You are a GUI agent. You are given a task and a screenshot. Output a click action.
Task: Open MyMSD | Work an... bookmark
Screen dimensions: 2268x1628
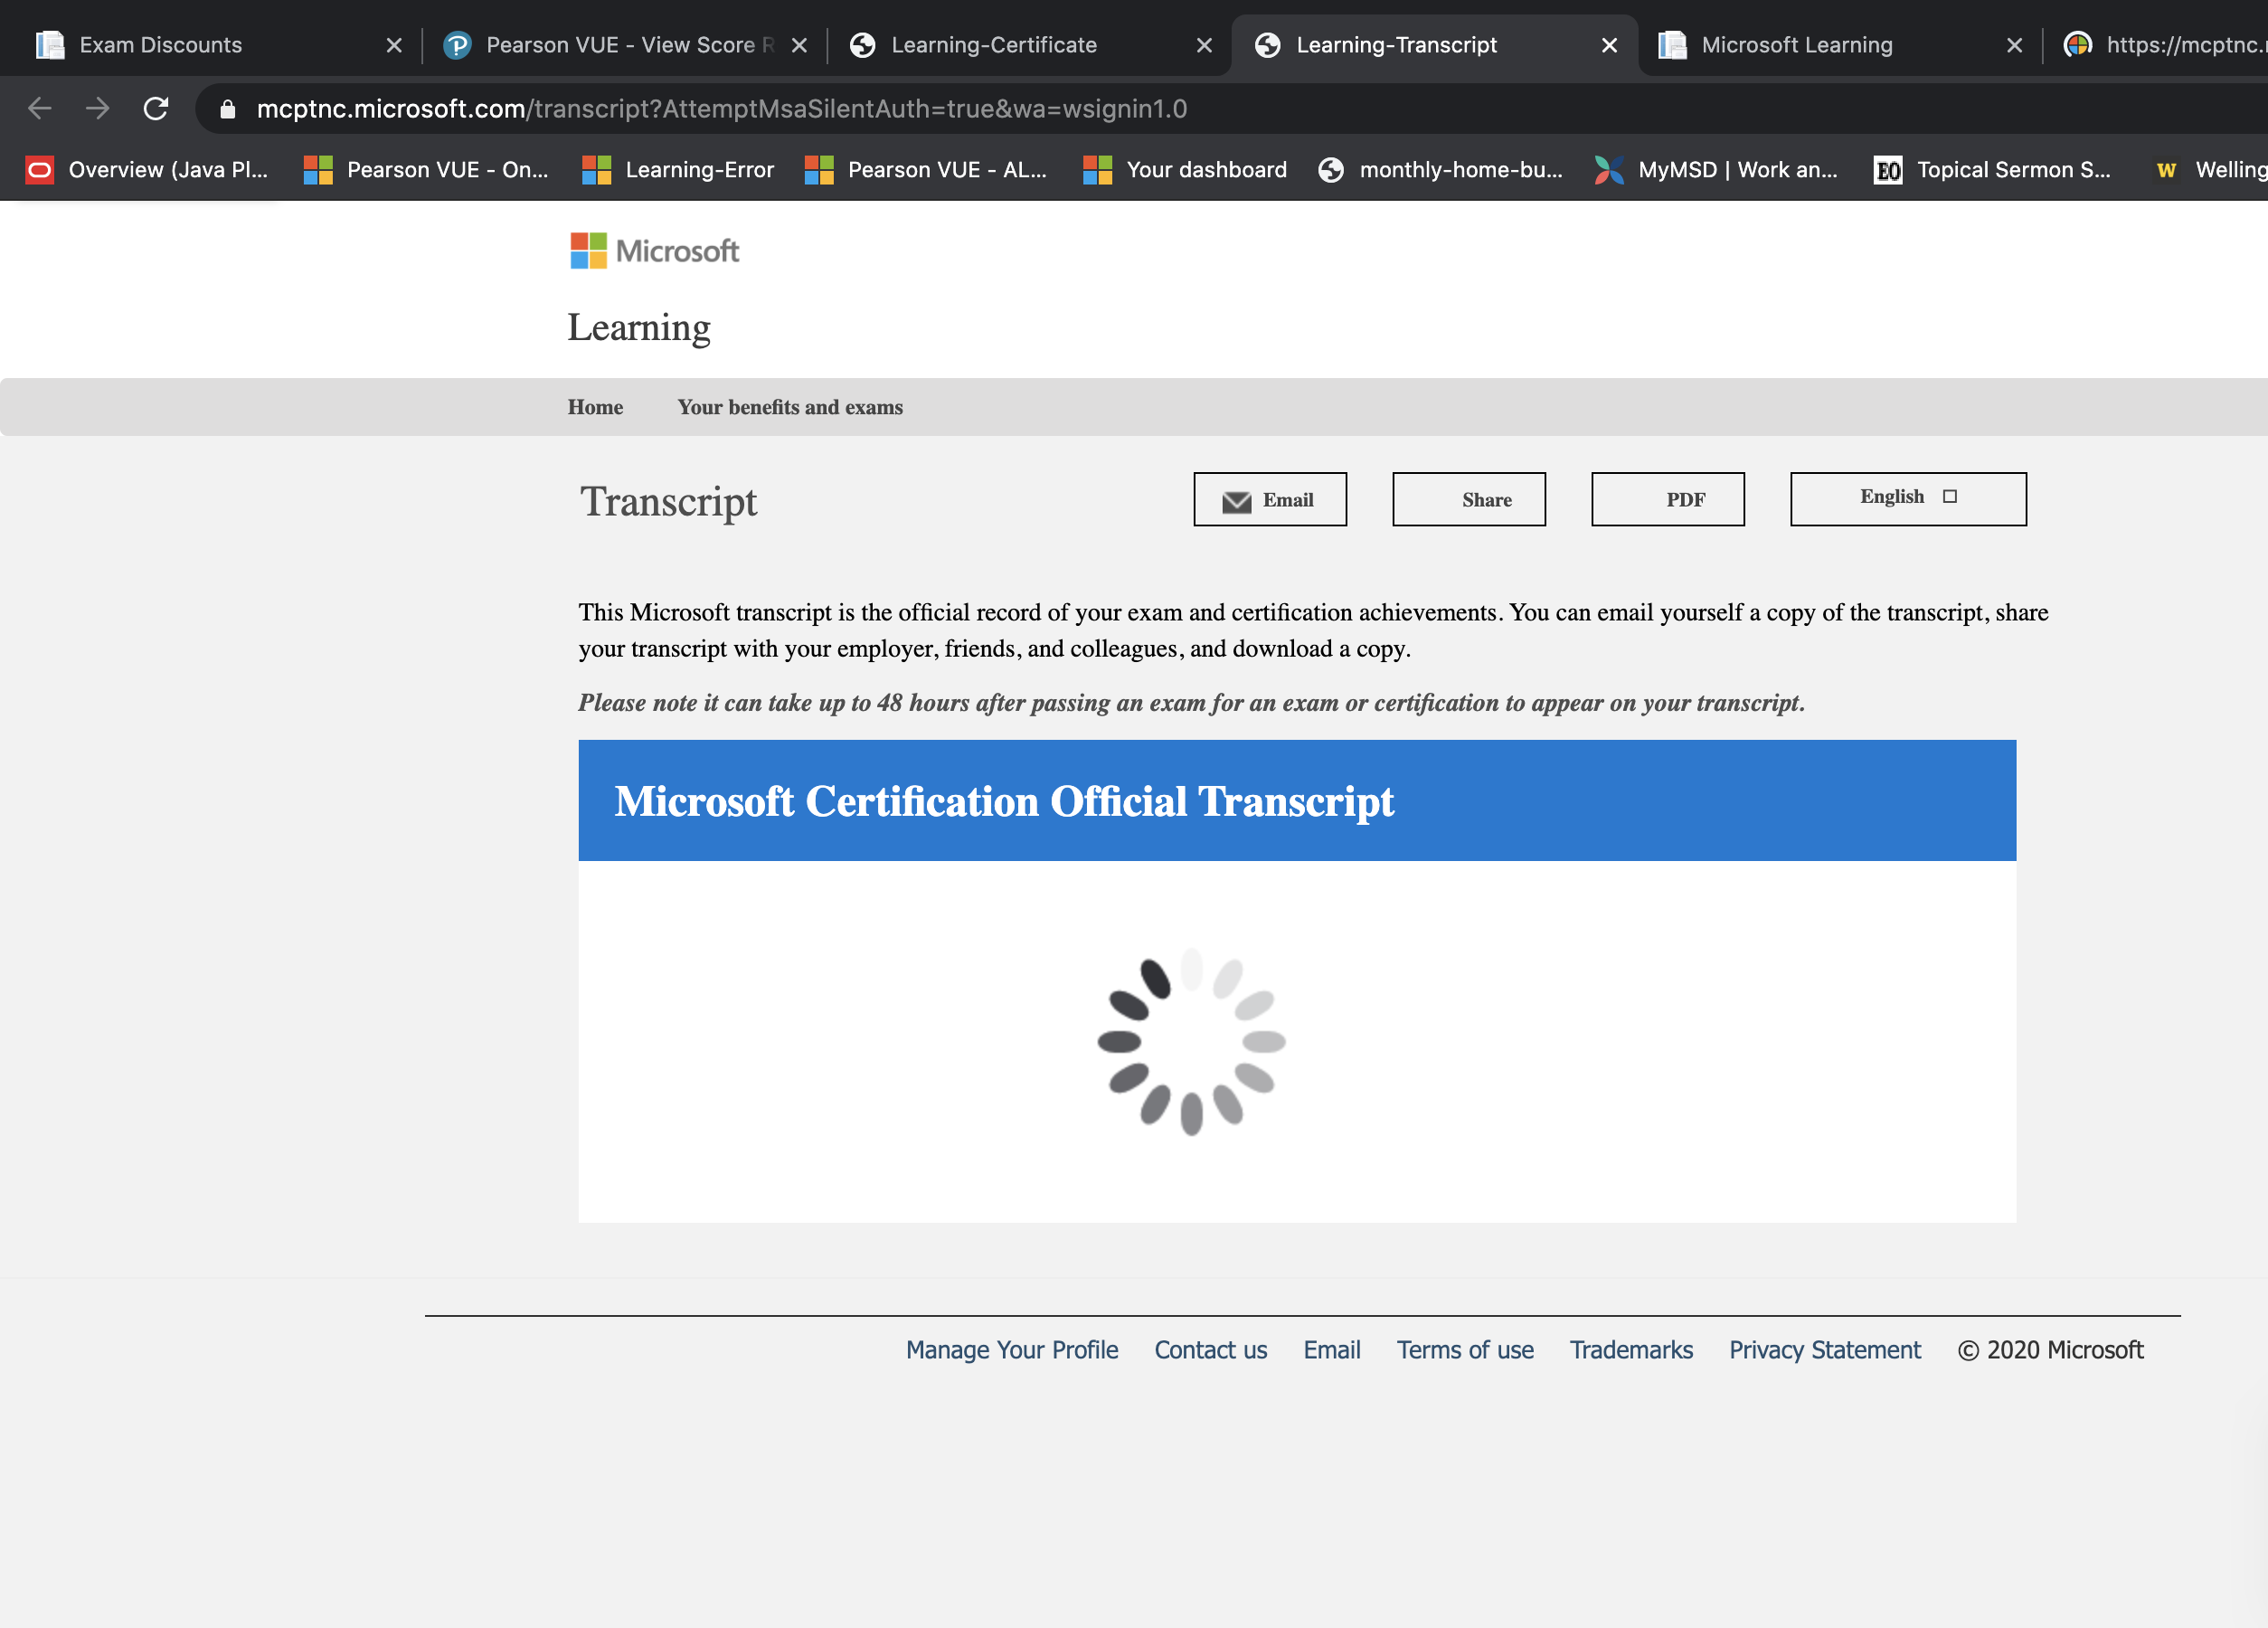point(1716,170)
